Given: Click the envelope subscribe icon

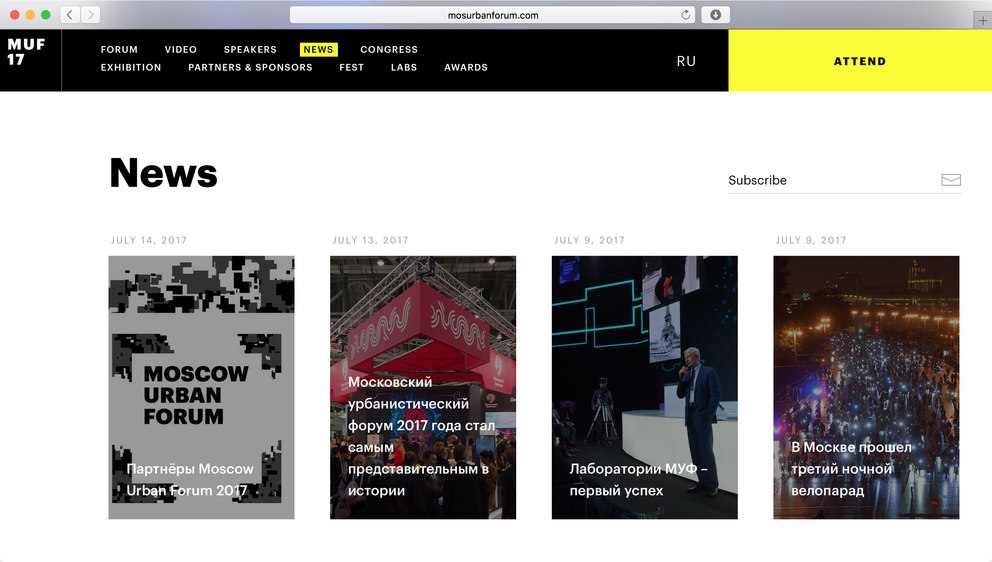Looking at the screenshot, I should pos(951,180).
